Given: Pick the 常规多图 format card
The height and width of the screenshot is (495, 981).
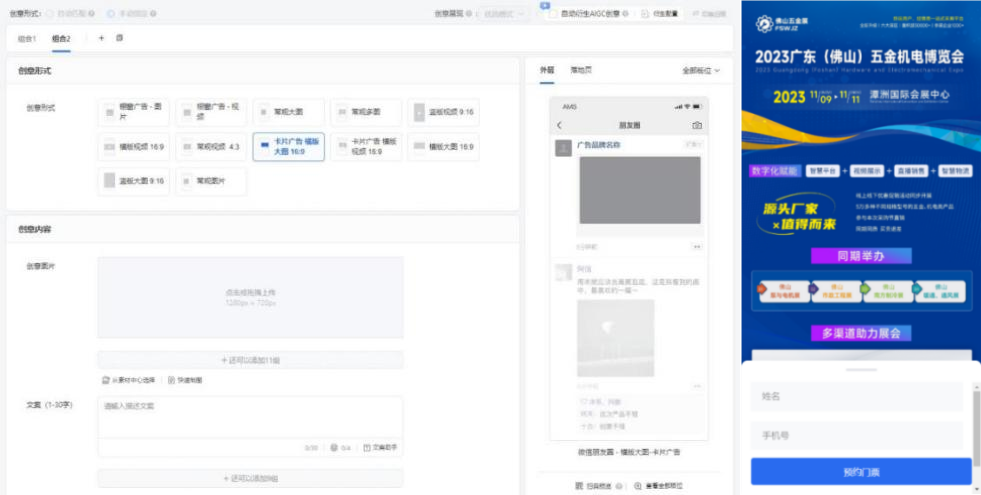Looking at the screenshot, I should pos(366,112).
